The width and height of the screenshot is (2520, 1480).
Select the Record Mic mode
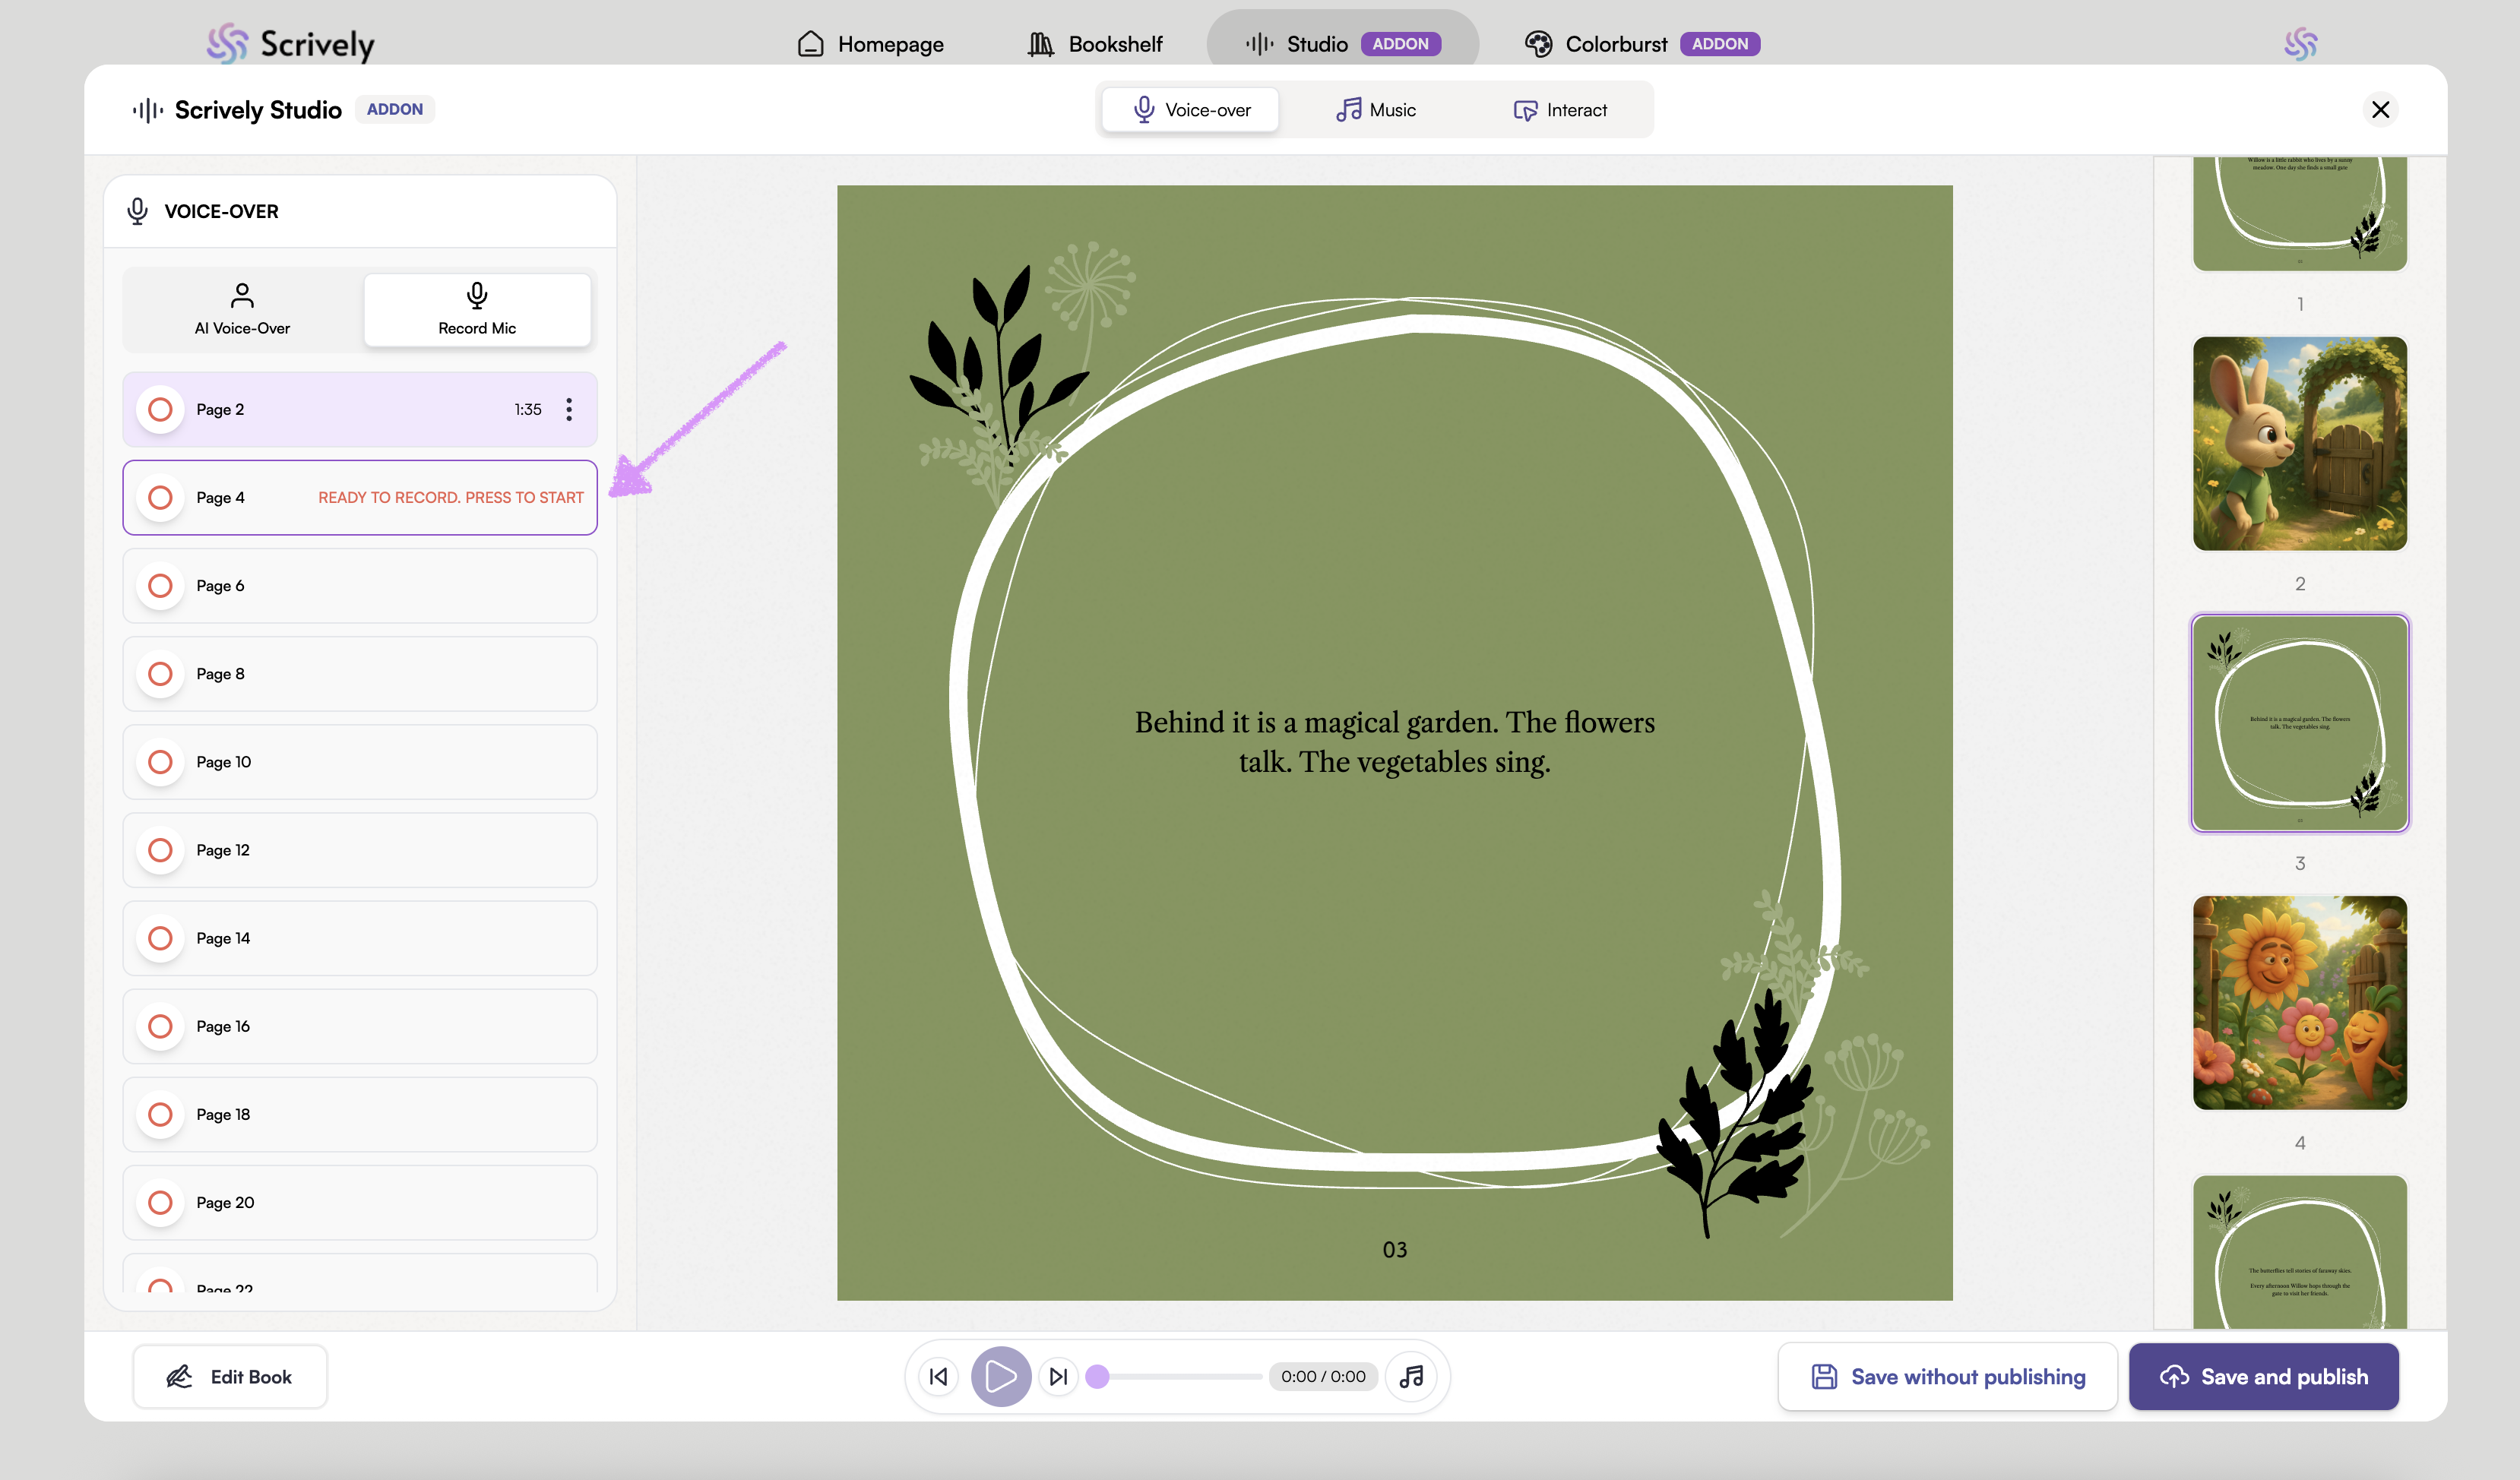(x=477, y=309)
